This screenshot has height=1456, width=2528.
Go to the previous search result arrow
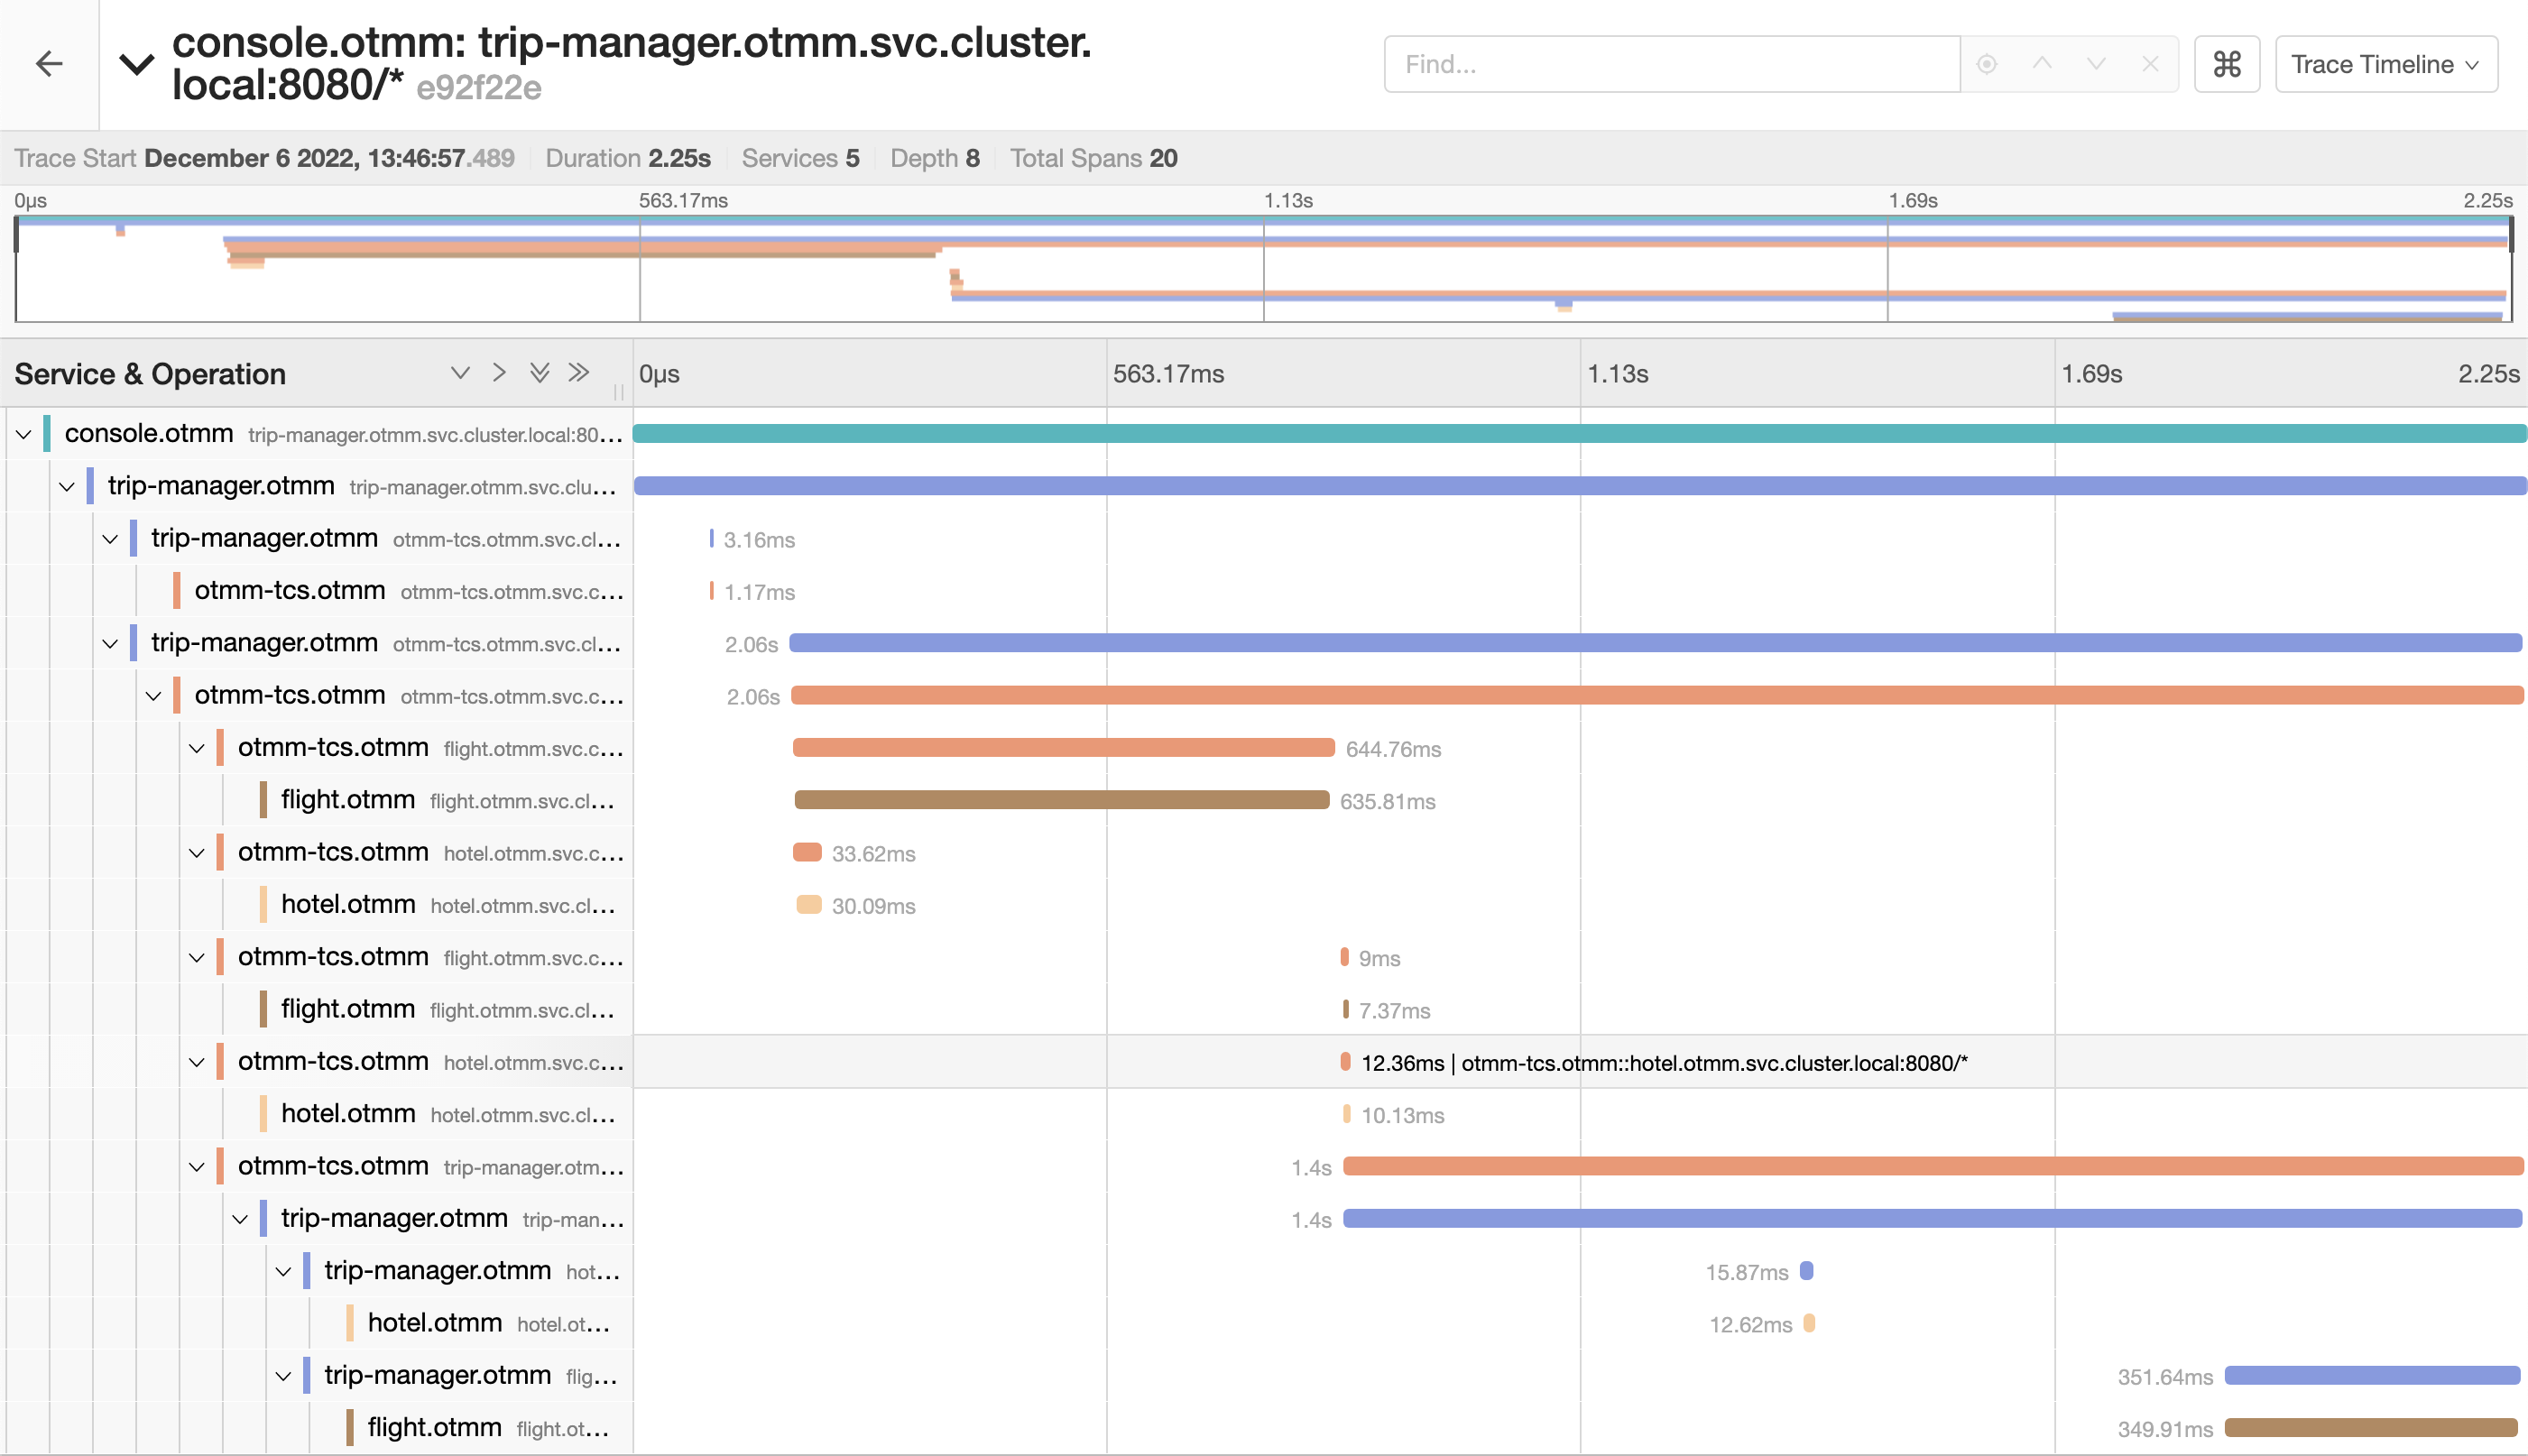2042,64
